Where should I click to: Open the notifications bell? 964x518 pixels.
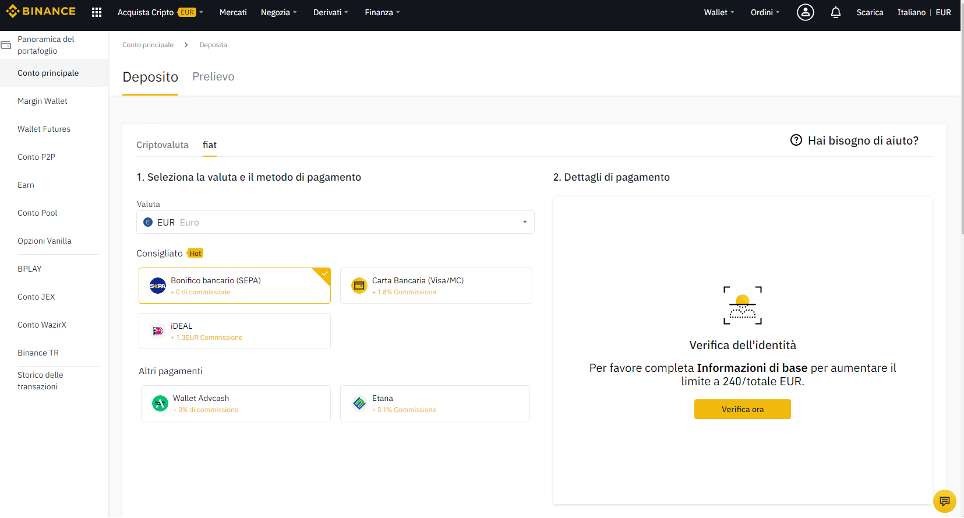(x=836, y=12)
